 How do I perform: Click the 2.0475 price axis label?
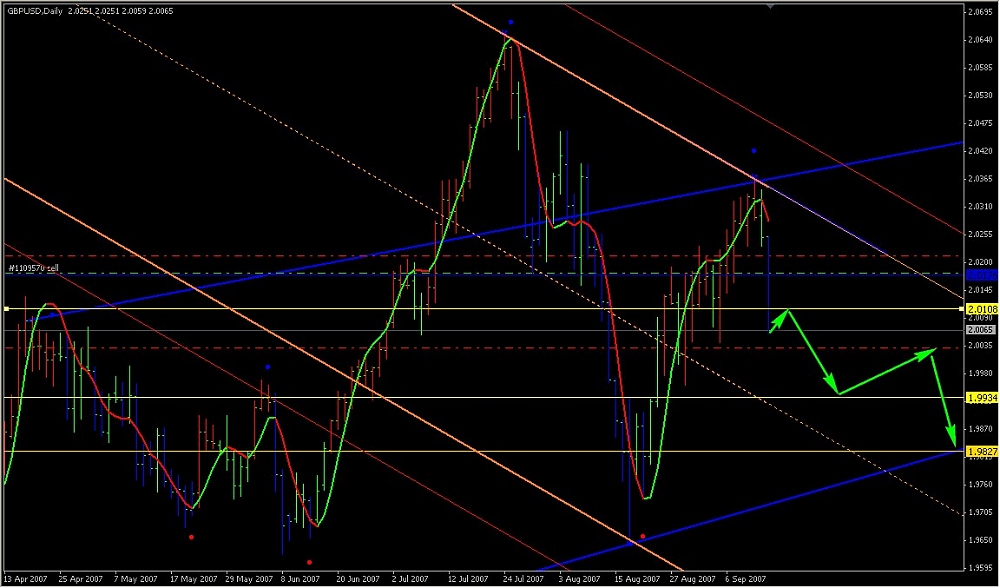[x=982, y=123]
